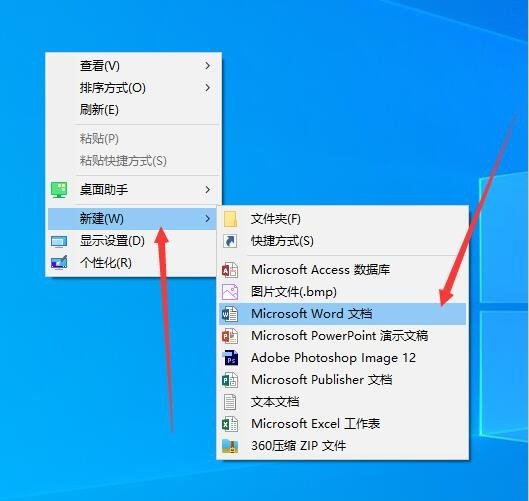Viewport: 529px width, 501px height.
Task: Create Microsoft Excel 工作表
Action: click(x=342, y=424)
